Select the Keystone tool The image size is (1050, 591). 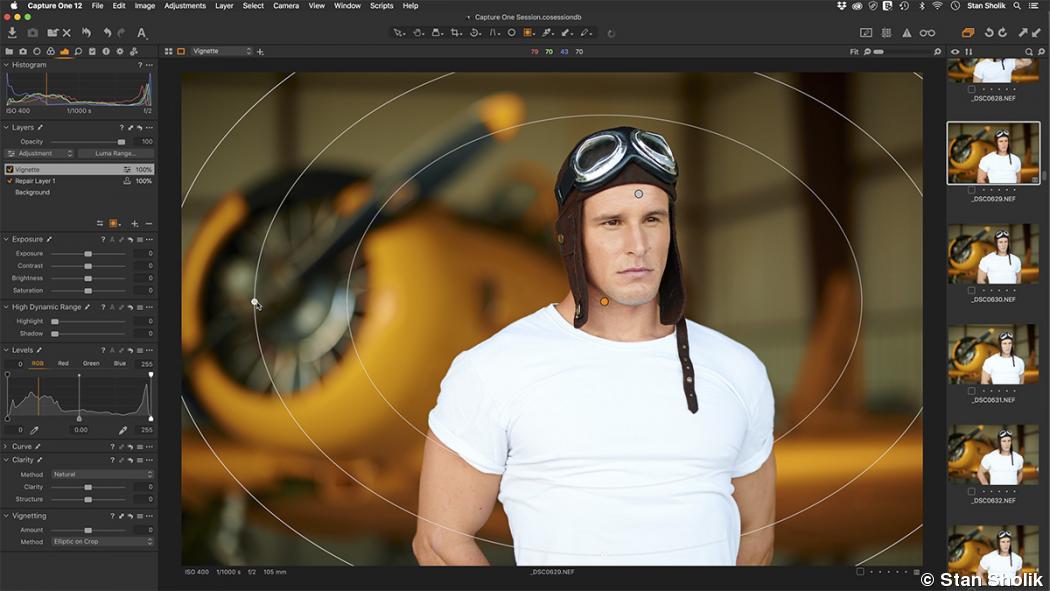494,32
